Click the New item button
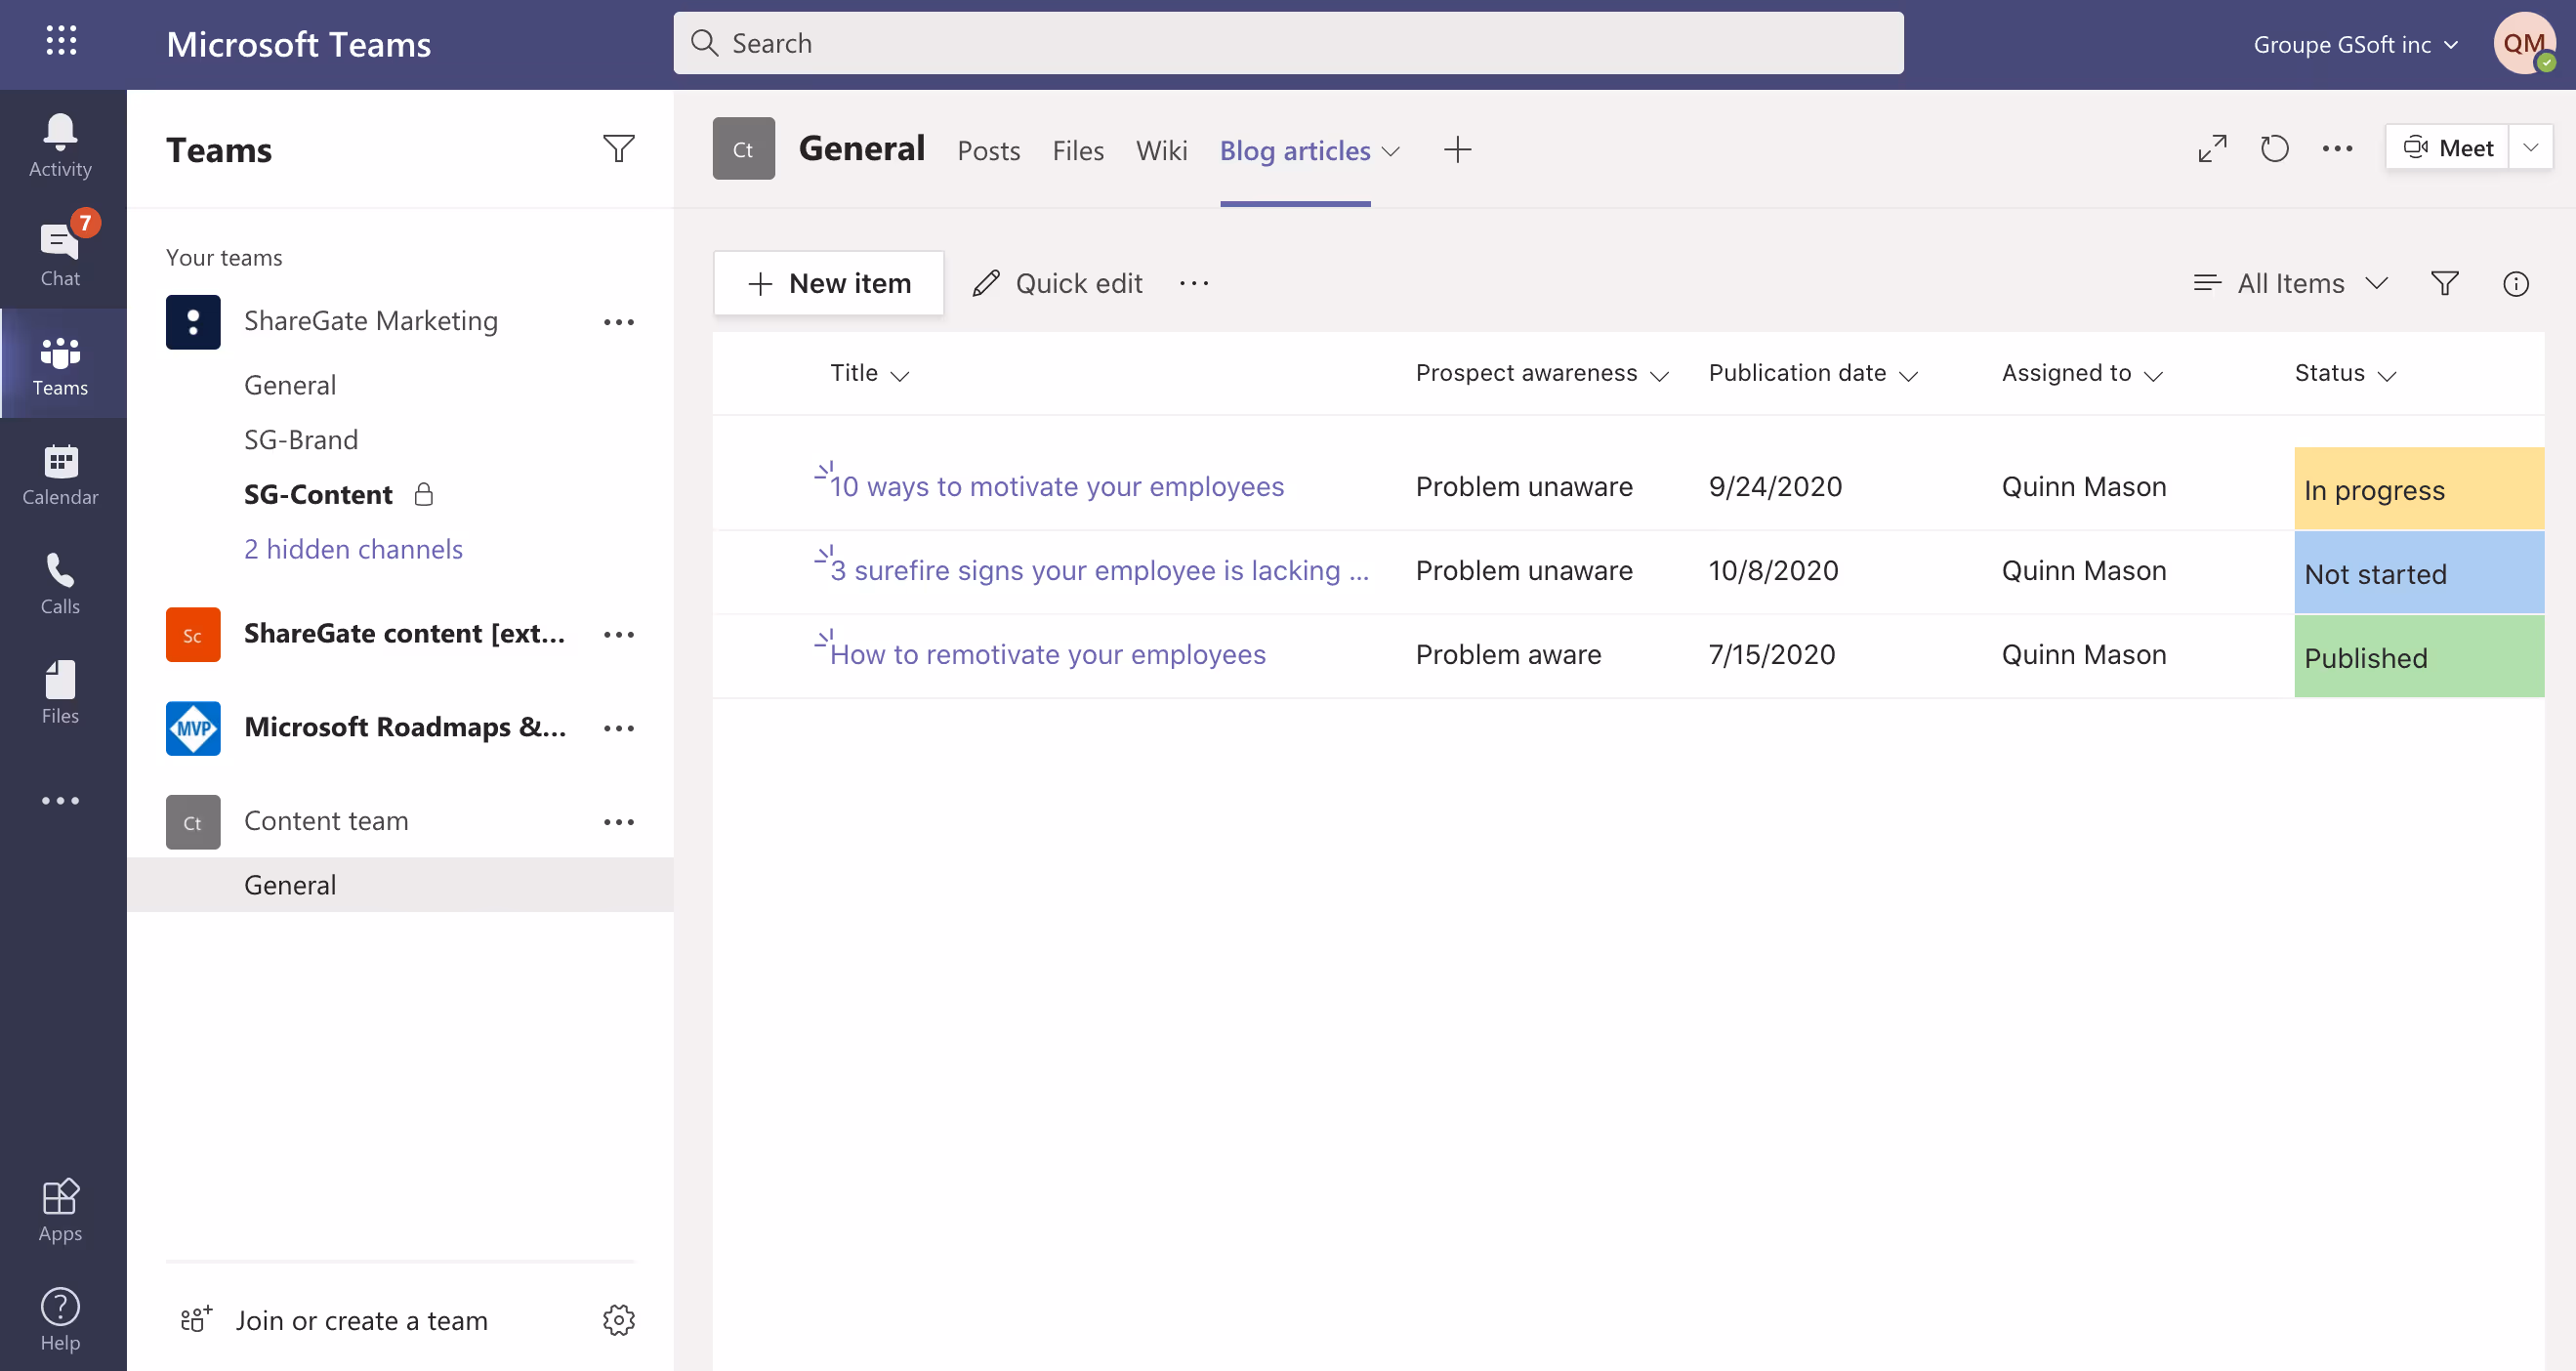 point(828,284)
